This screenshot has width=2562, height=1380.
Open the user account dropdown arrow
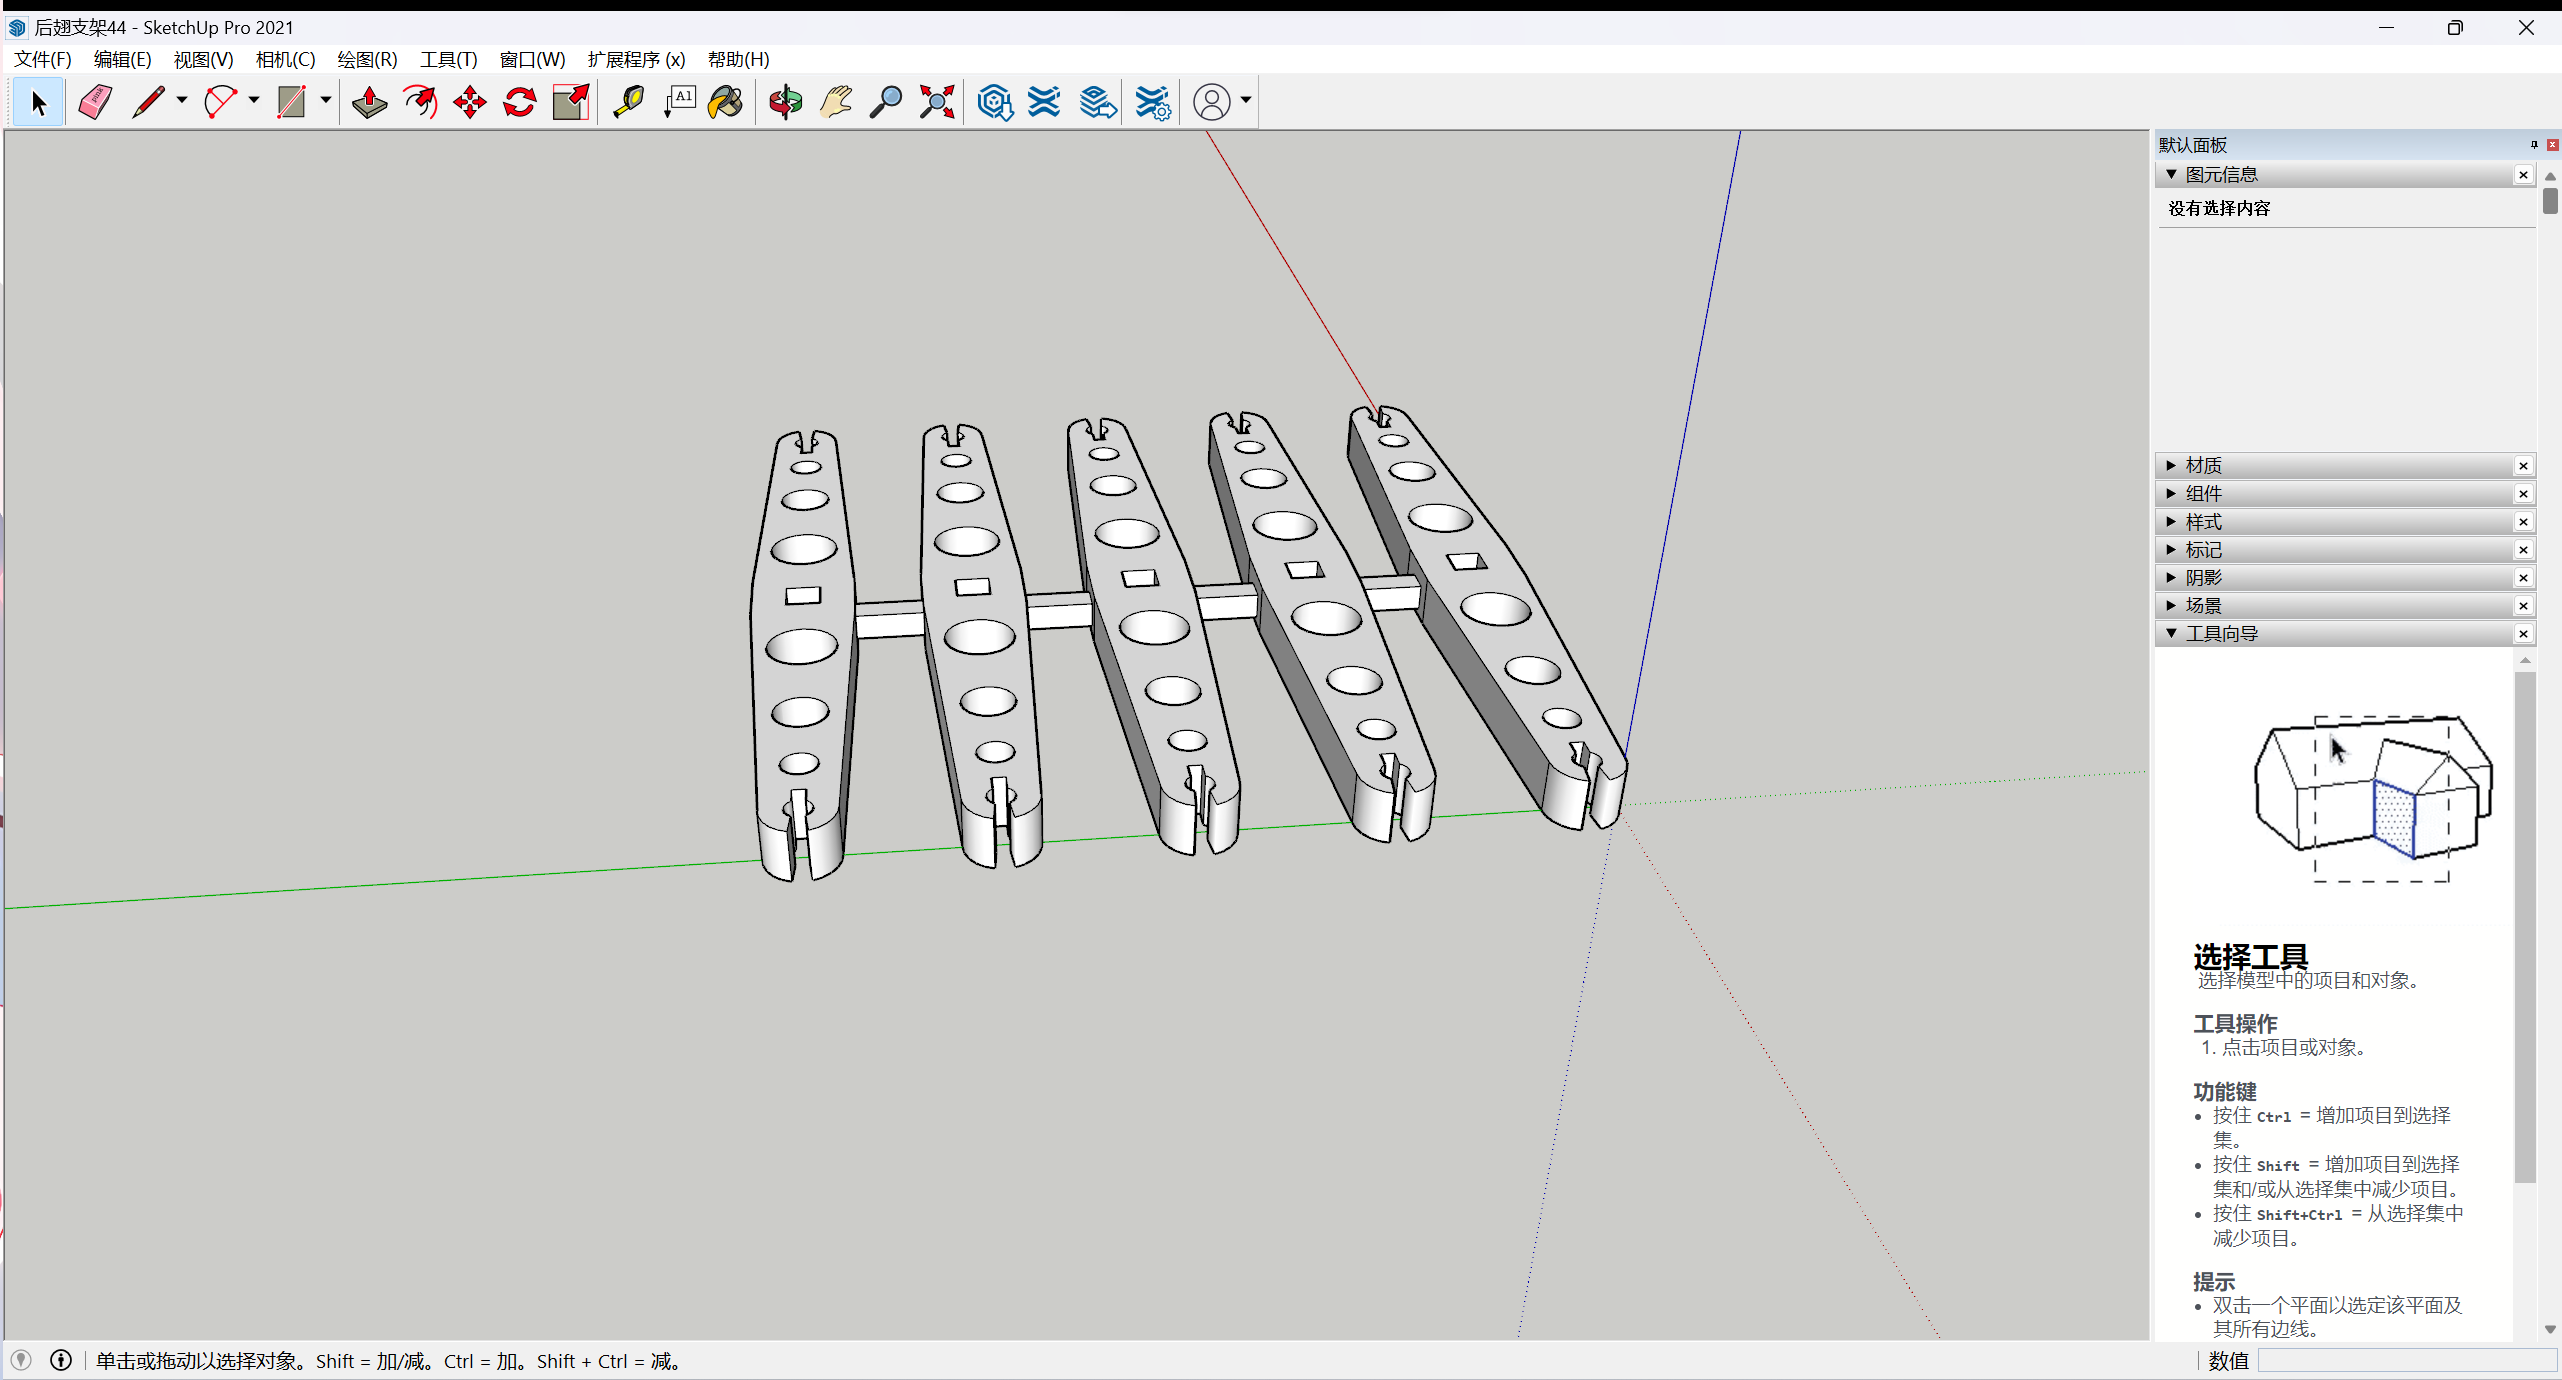tap(1246, 100)
